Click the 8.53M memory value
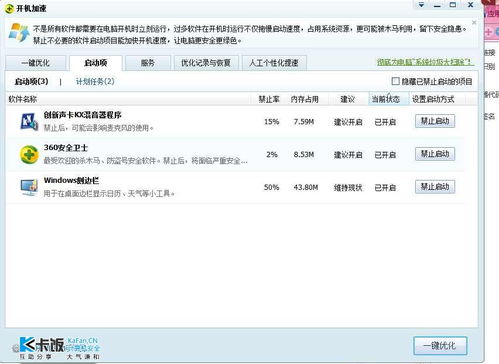The height and width of the screenshot is (364, 499). 304,155
